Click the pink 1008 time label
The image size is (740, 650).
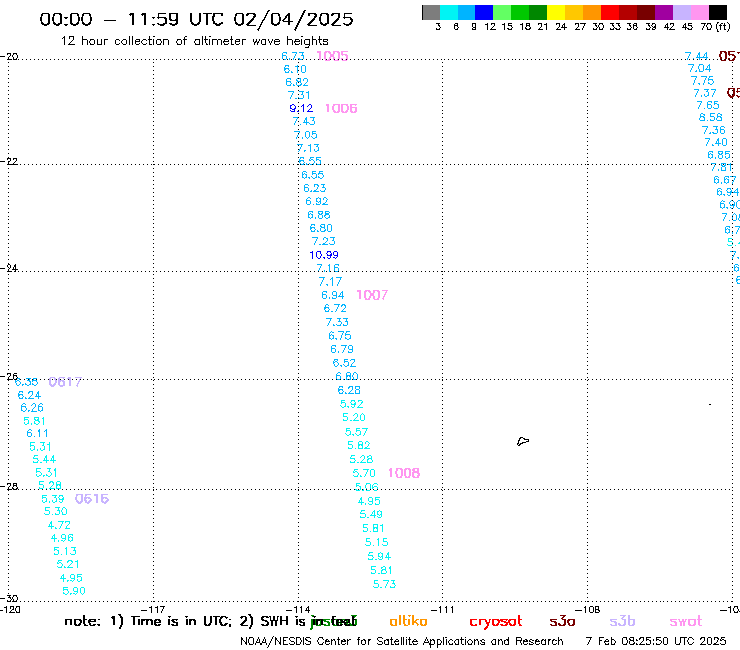pos(404,473)
